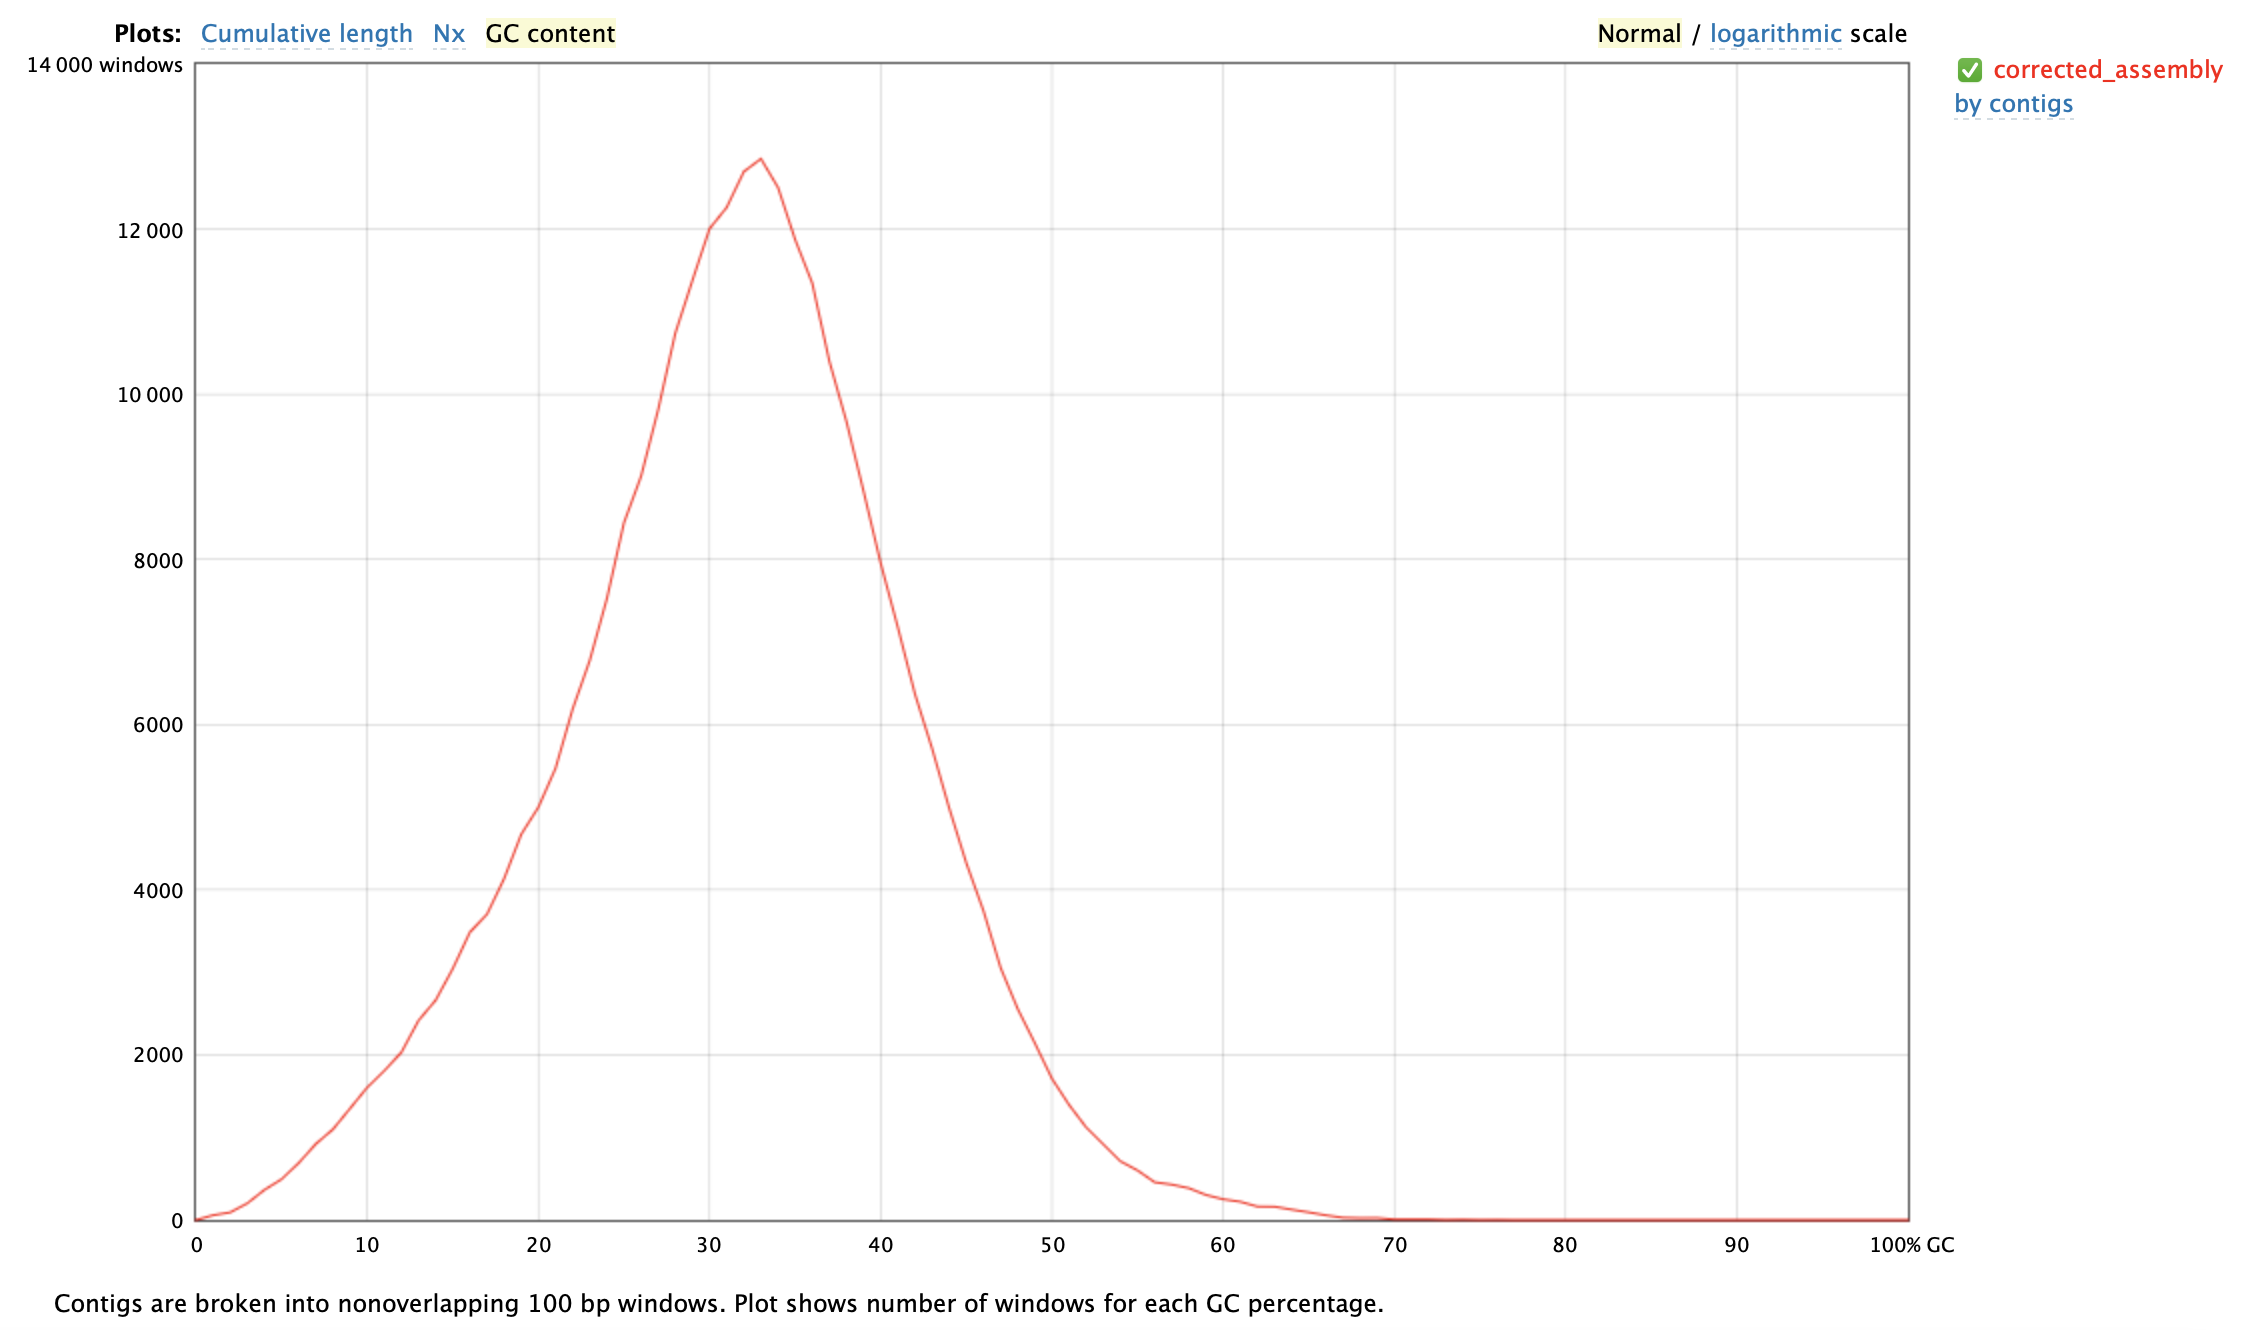Click the 'Plots:' heading label

point(148,34)
